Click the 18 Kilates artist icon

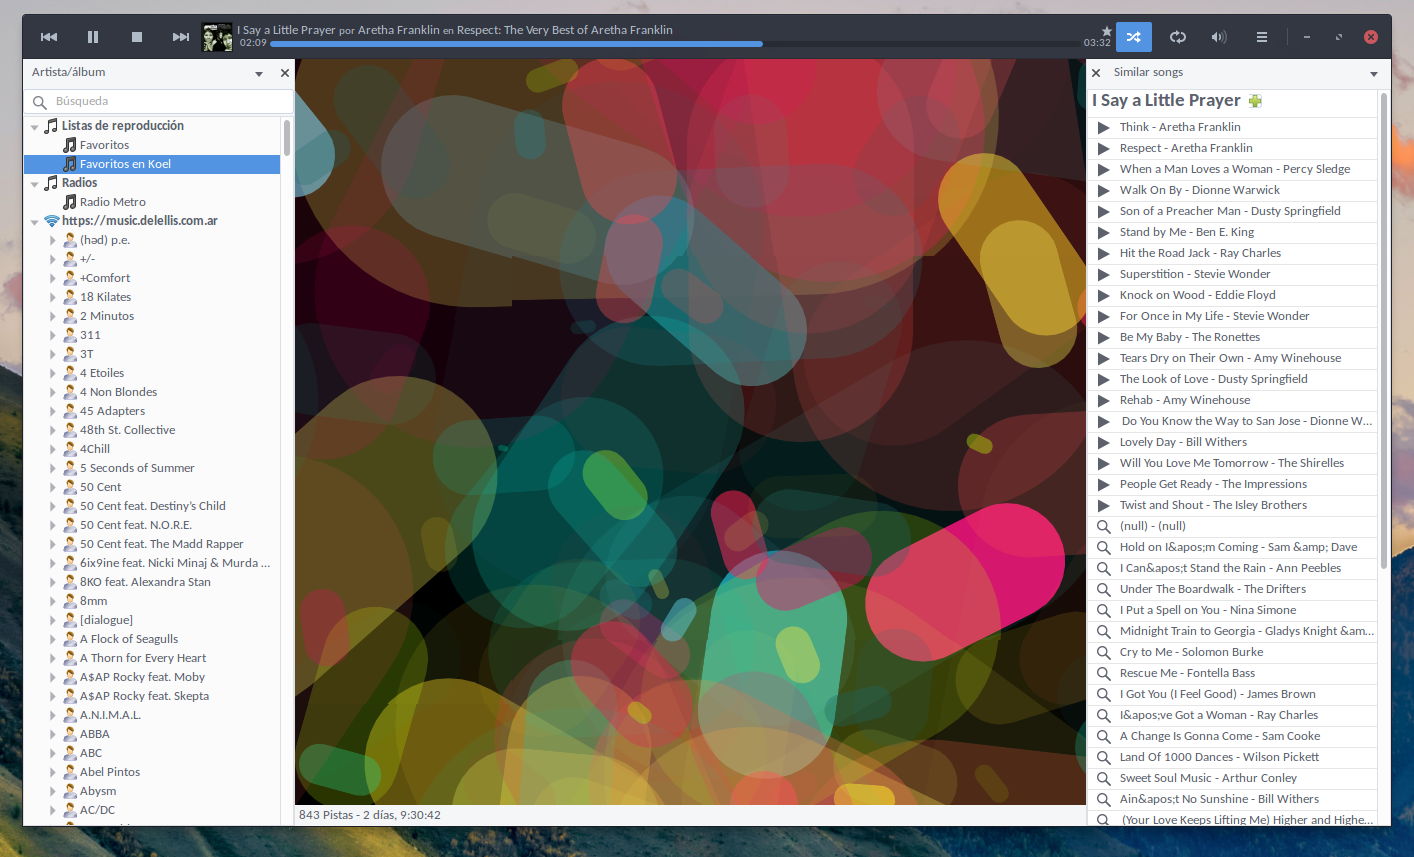pyautogui.click(x=70, y=297)
